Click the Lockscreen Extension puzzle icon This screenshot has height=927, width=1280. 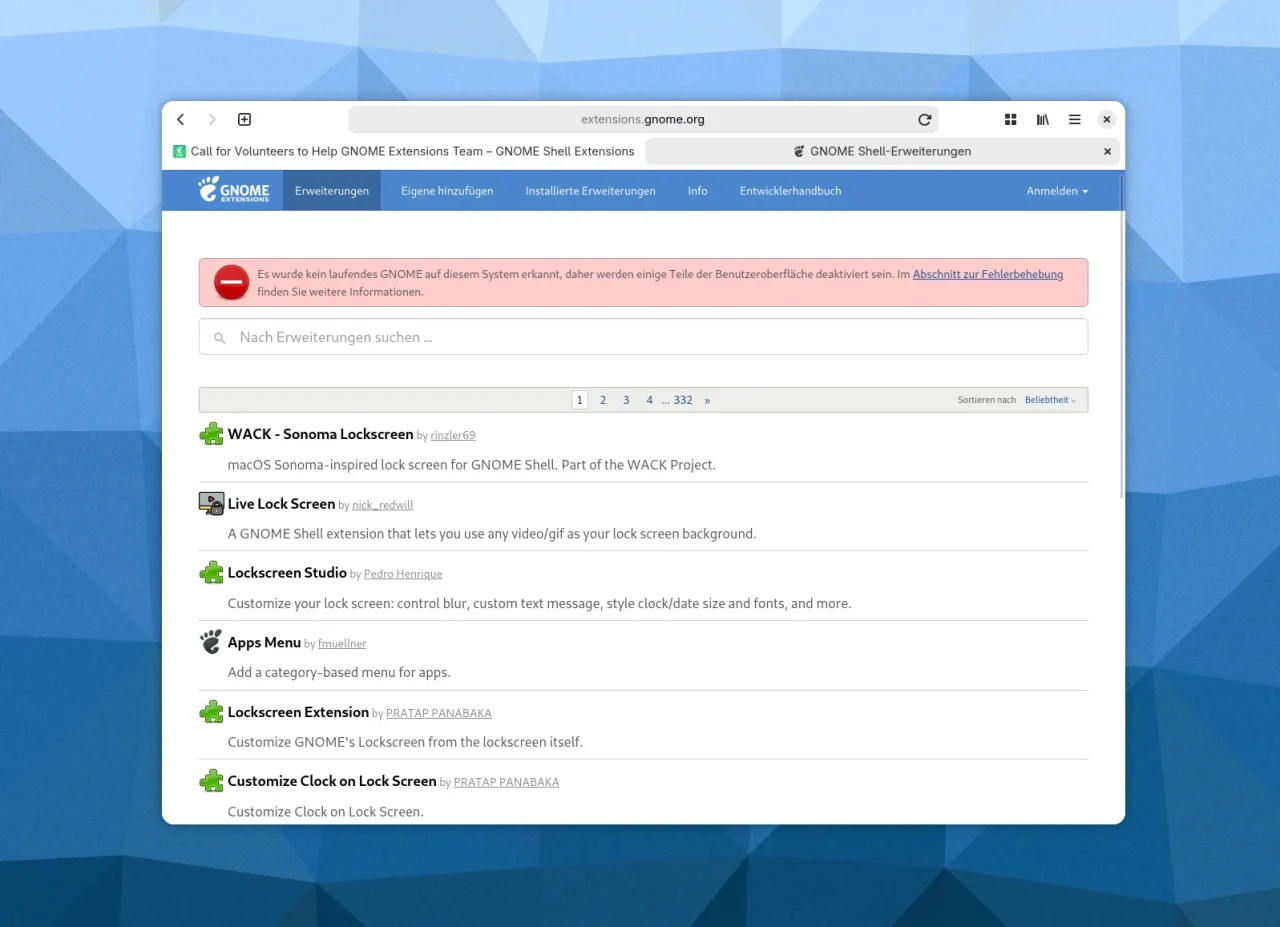click(x=211, y=712)
